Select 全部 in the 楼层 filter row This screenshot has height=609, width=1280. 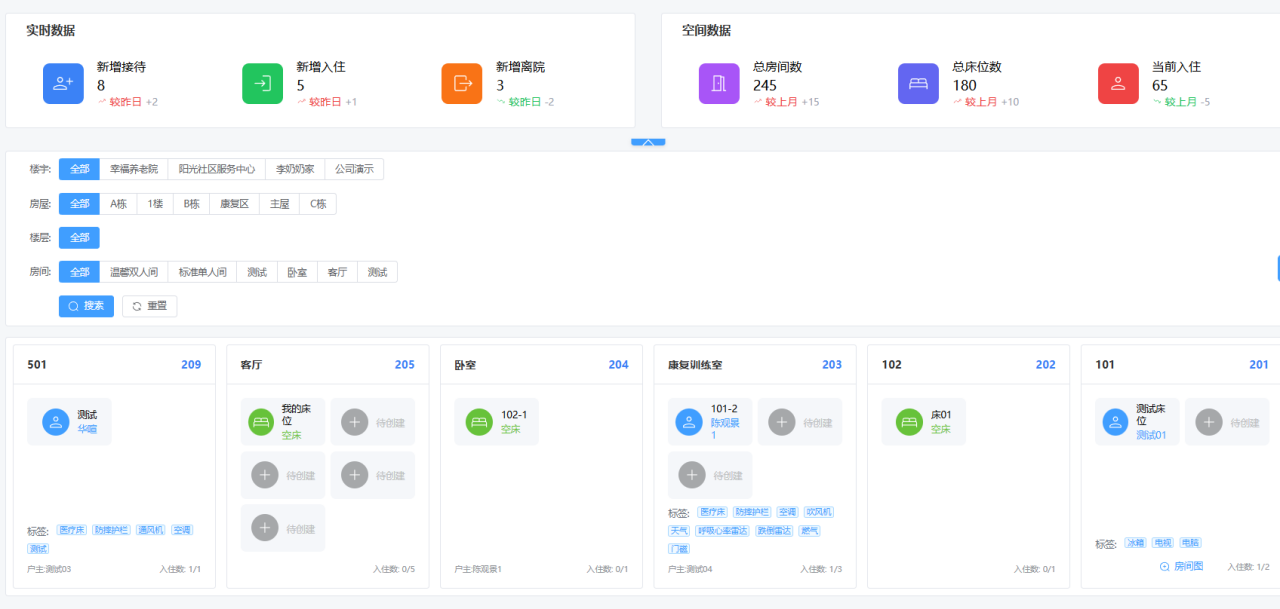(x=79, y=238)
